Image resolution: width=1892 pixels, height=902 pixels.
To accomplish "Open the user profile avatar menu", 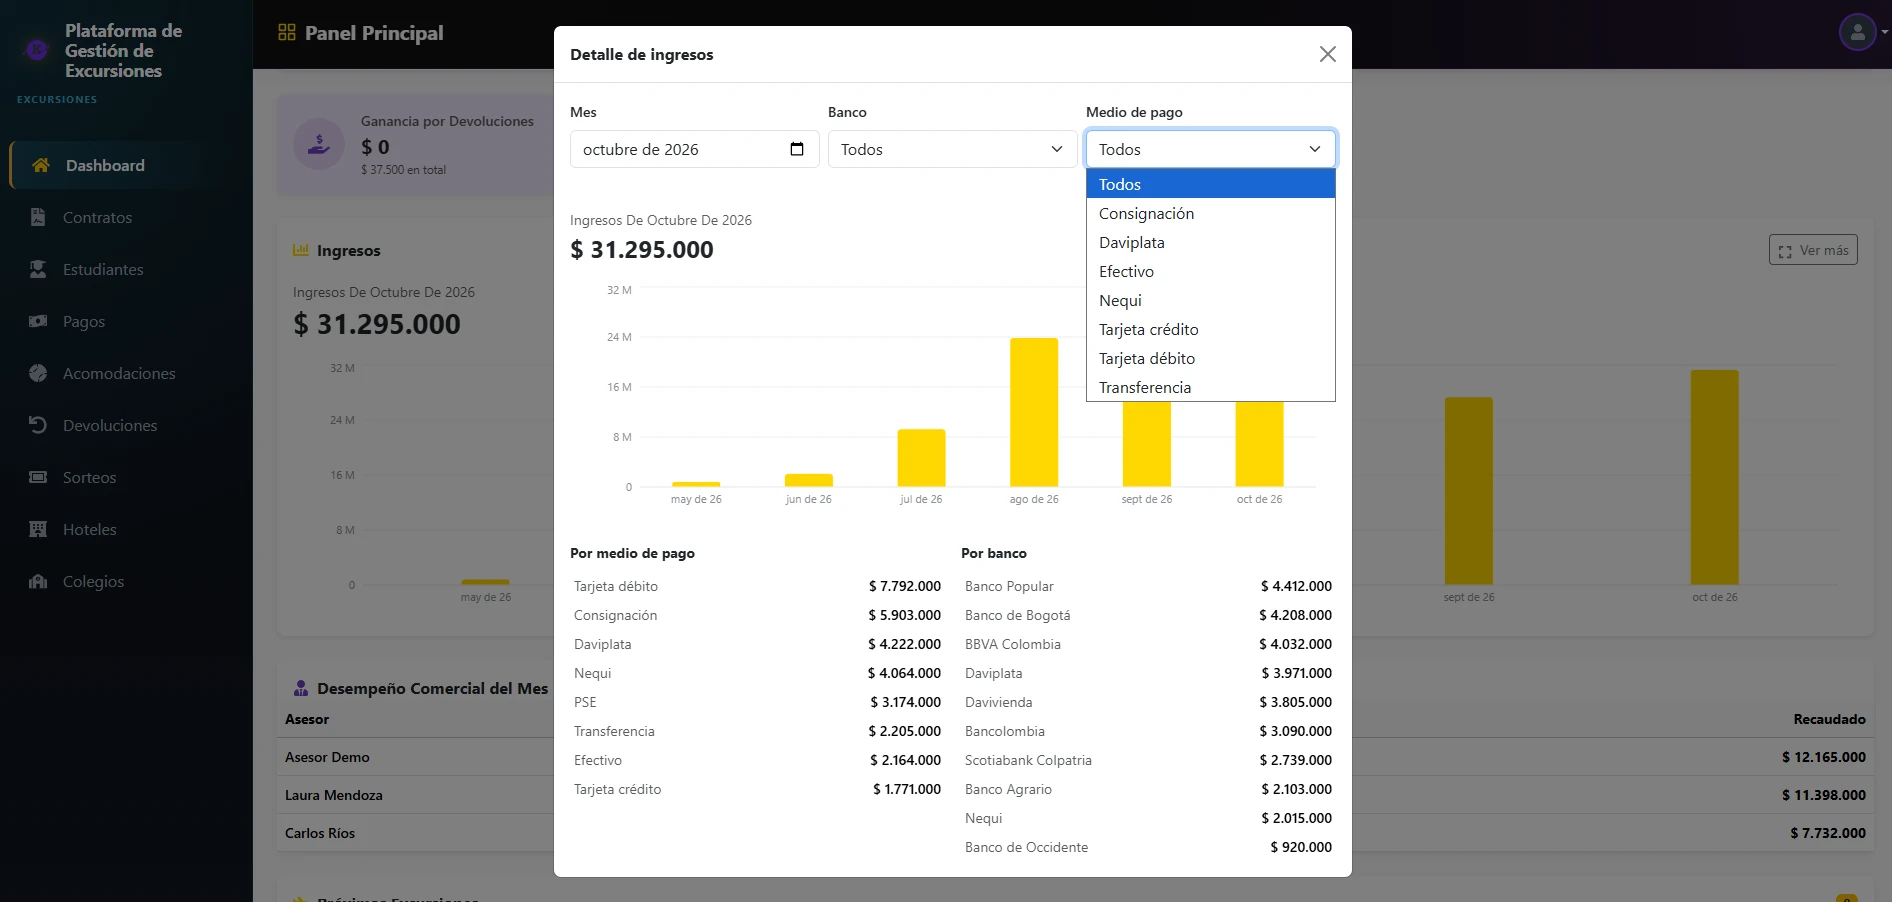I will [x=1857, y=32].
